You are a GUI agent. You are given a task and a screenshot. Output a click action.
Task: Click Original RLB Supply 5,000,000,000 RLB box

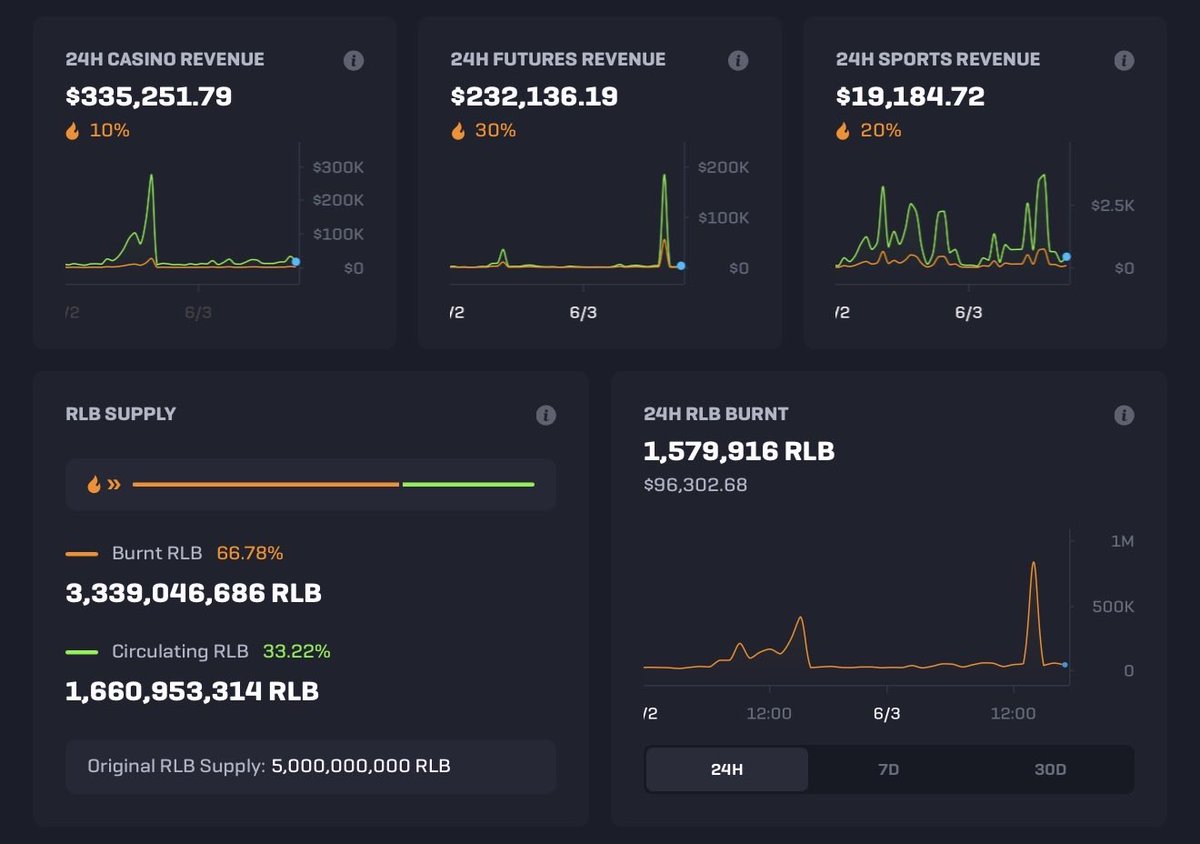(310, 767)
